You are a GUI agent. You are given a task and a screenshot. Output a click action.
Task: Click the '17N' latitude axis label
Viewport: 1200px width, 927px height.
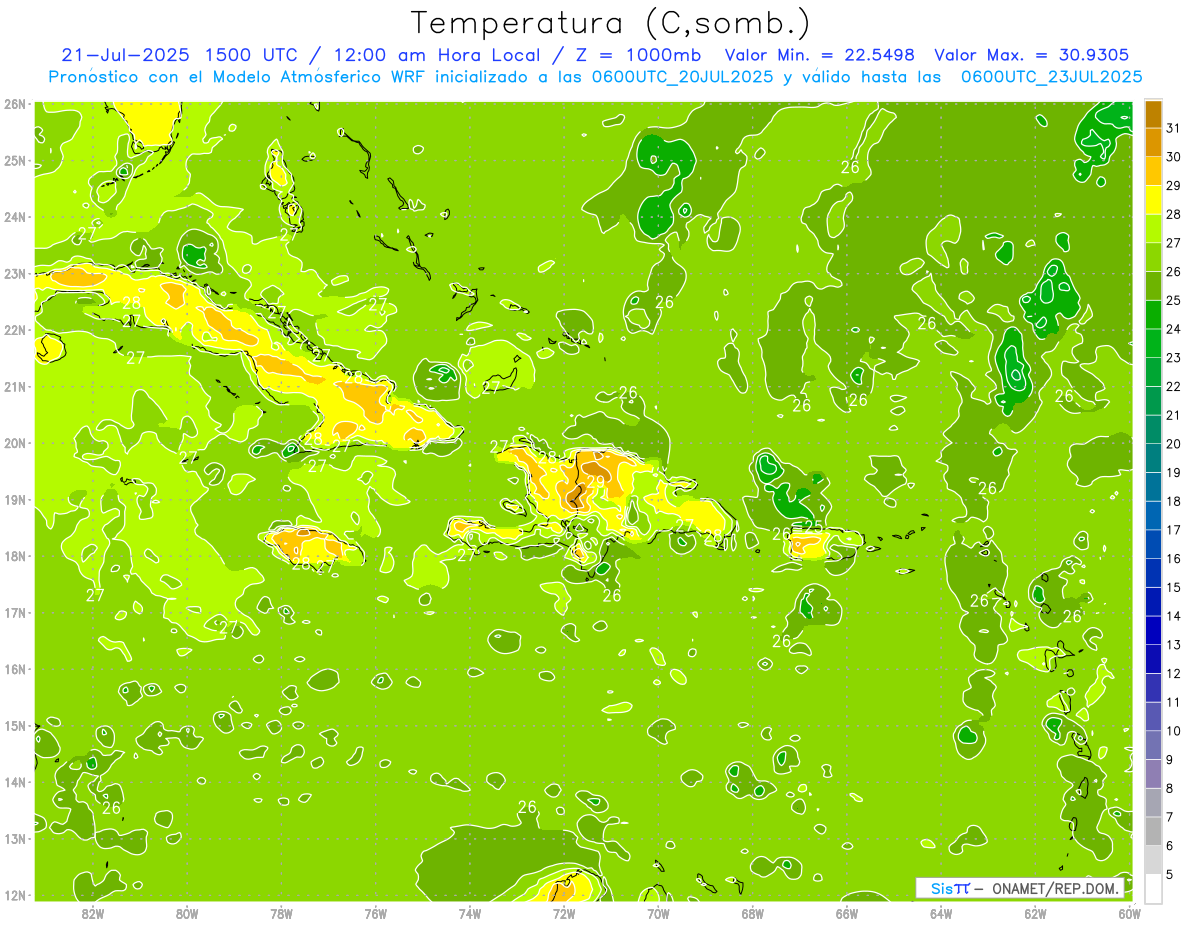point(15,612)
